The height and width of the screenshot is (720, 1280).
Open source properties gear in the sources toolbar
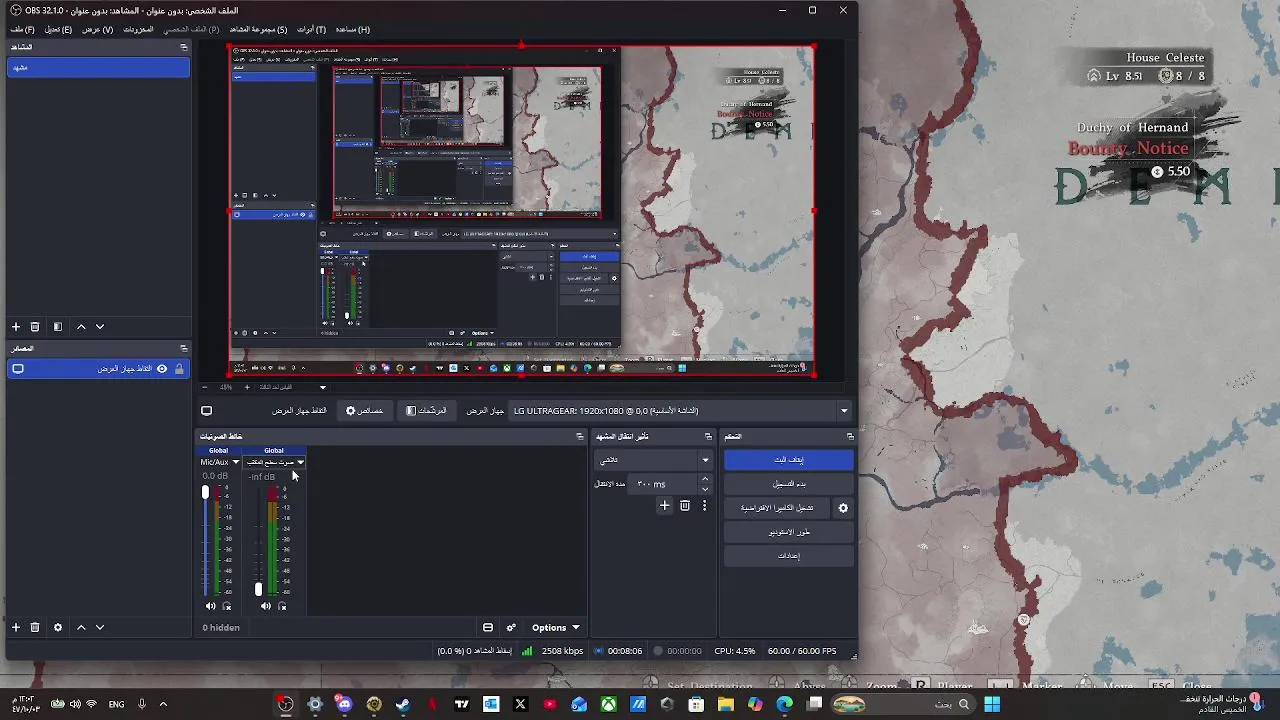coord(58,628)
